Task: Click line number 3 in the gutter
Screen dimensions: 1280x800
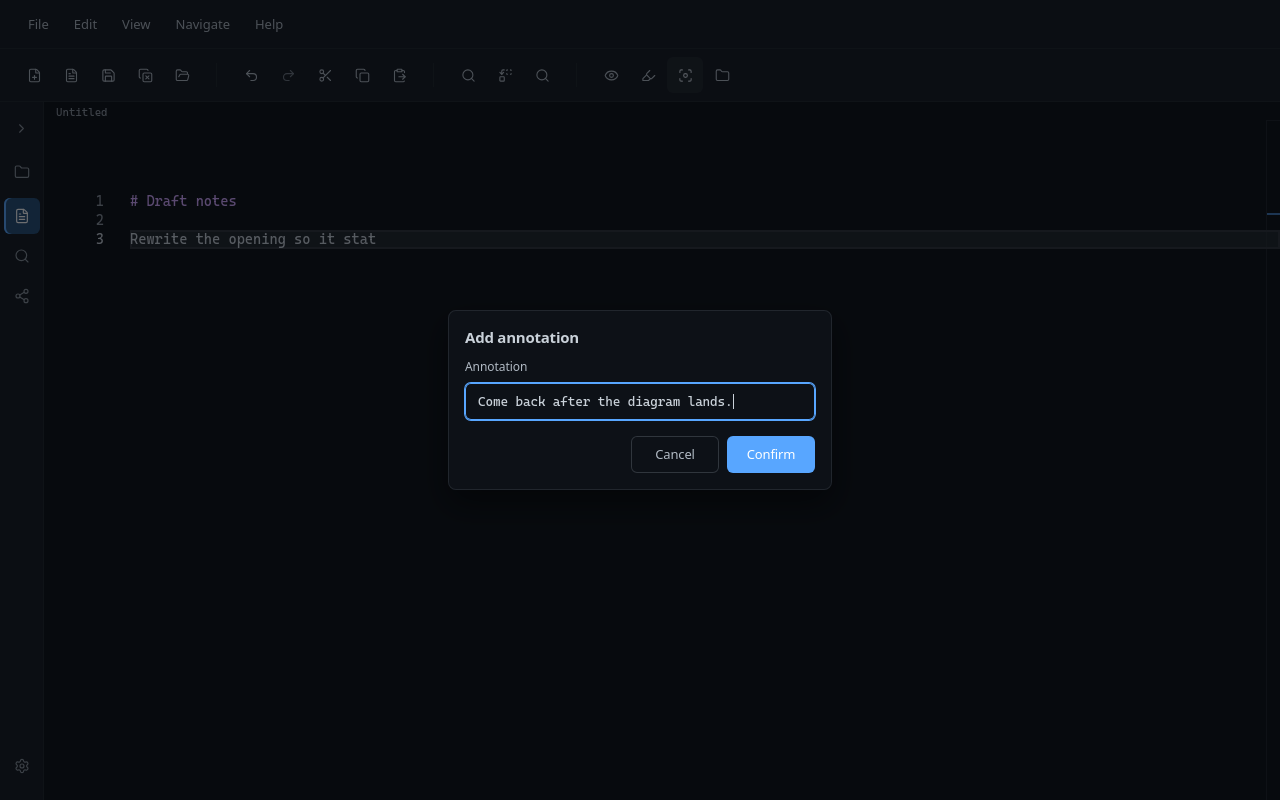Action: 100,239
